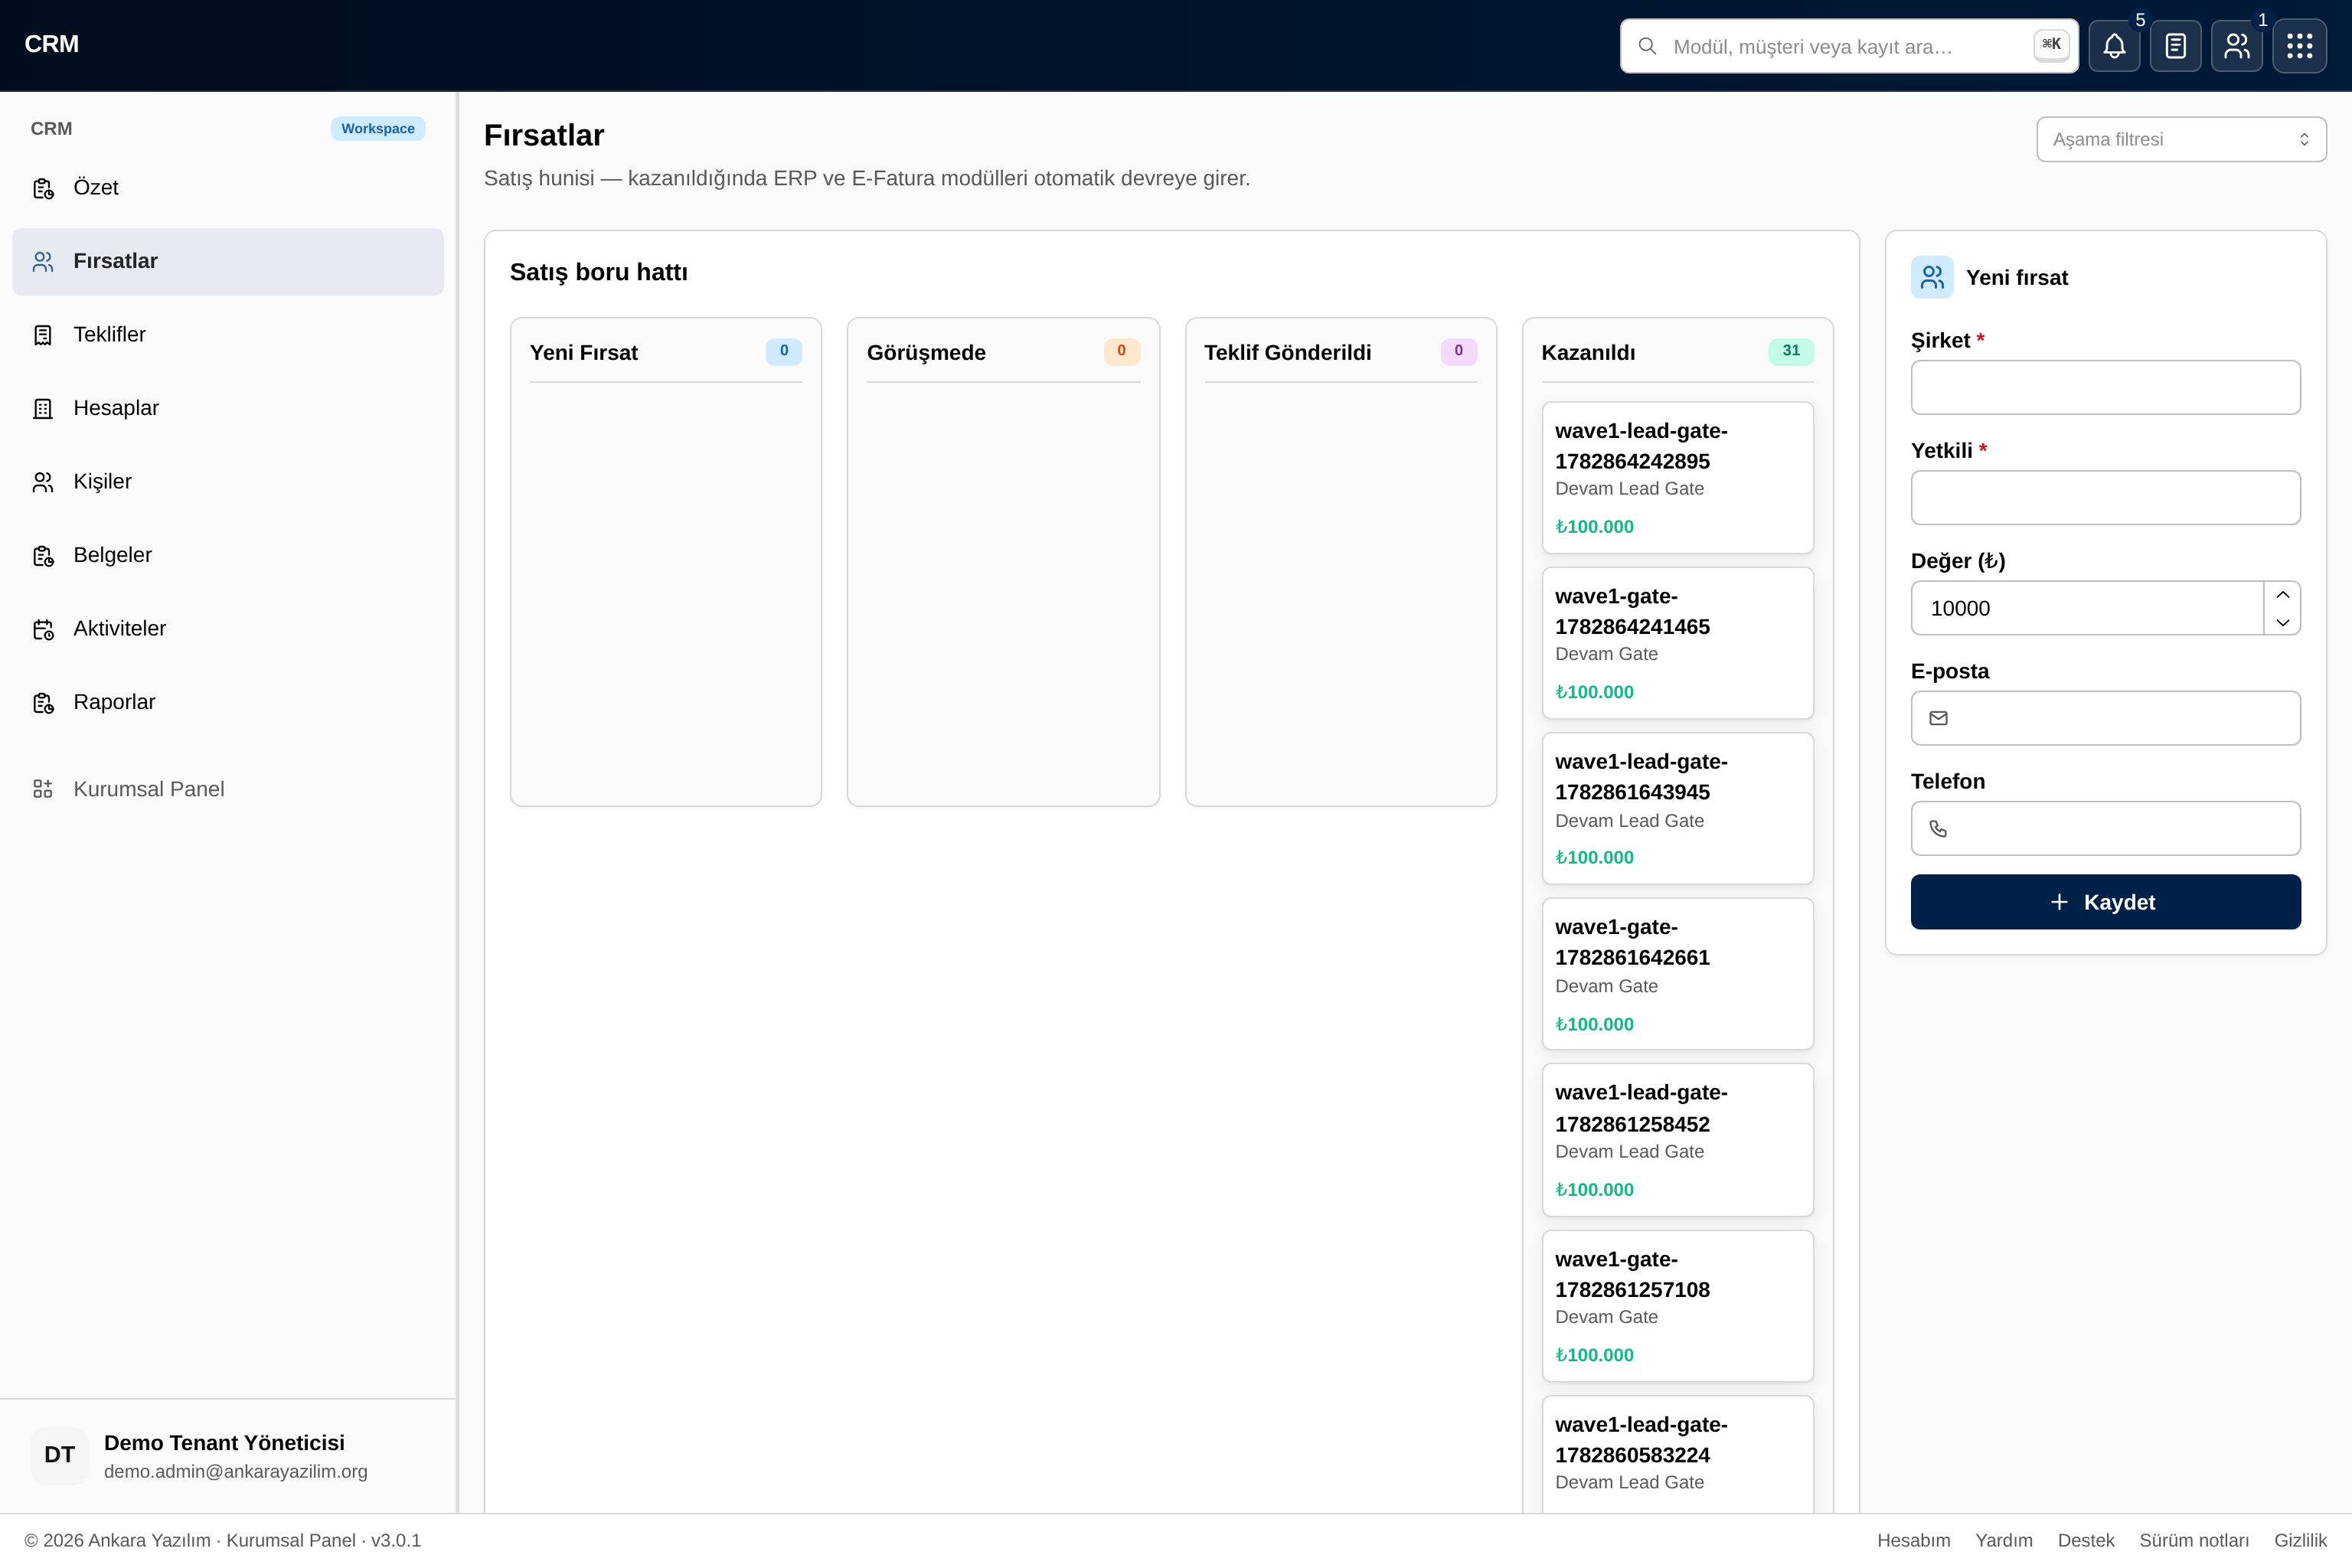Focus the Şirket input field

(2105, 387)
